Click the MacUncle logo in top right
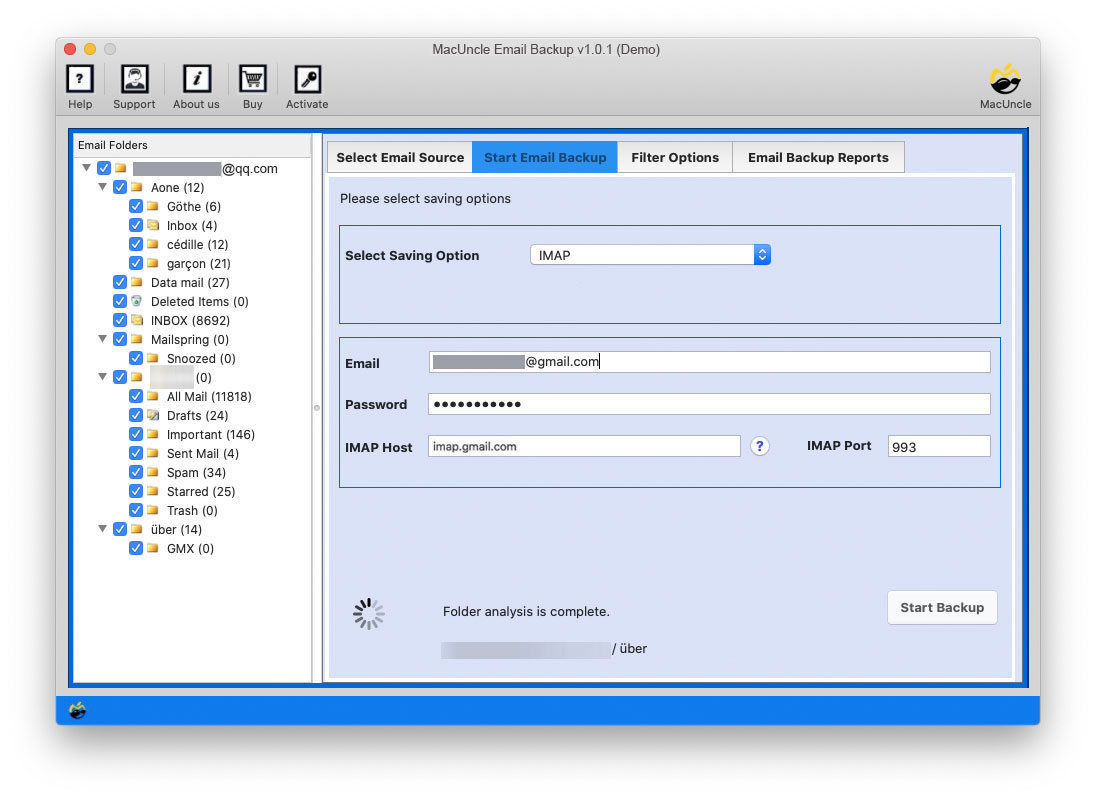 point(1004,79)
